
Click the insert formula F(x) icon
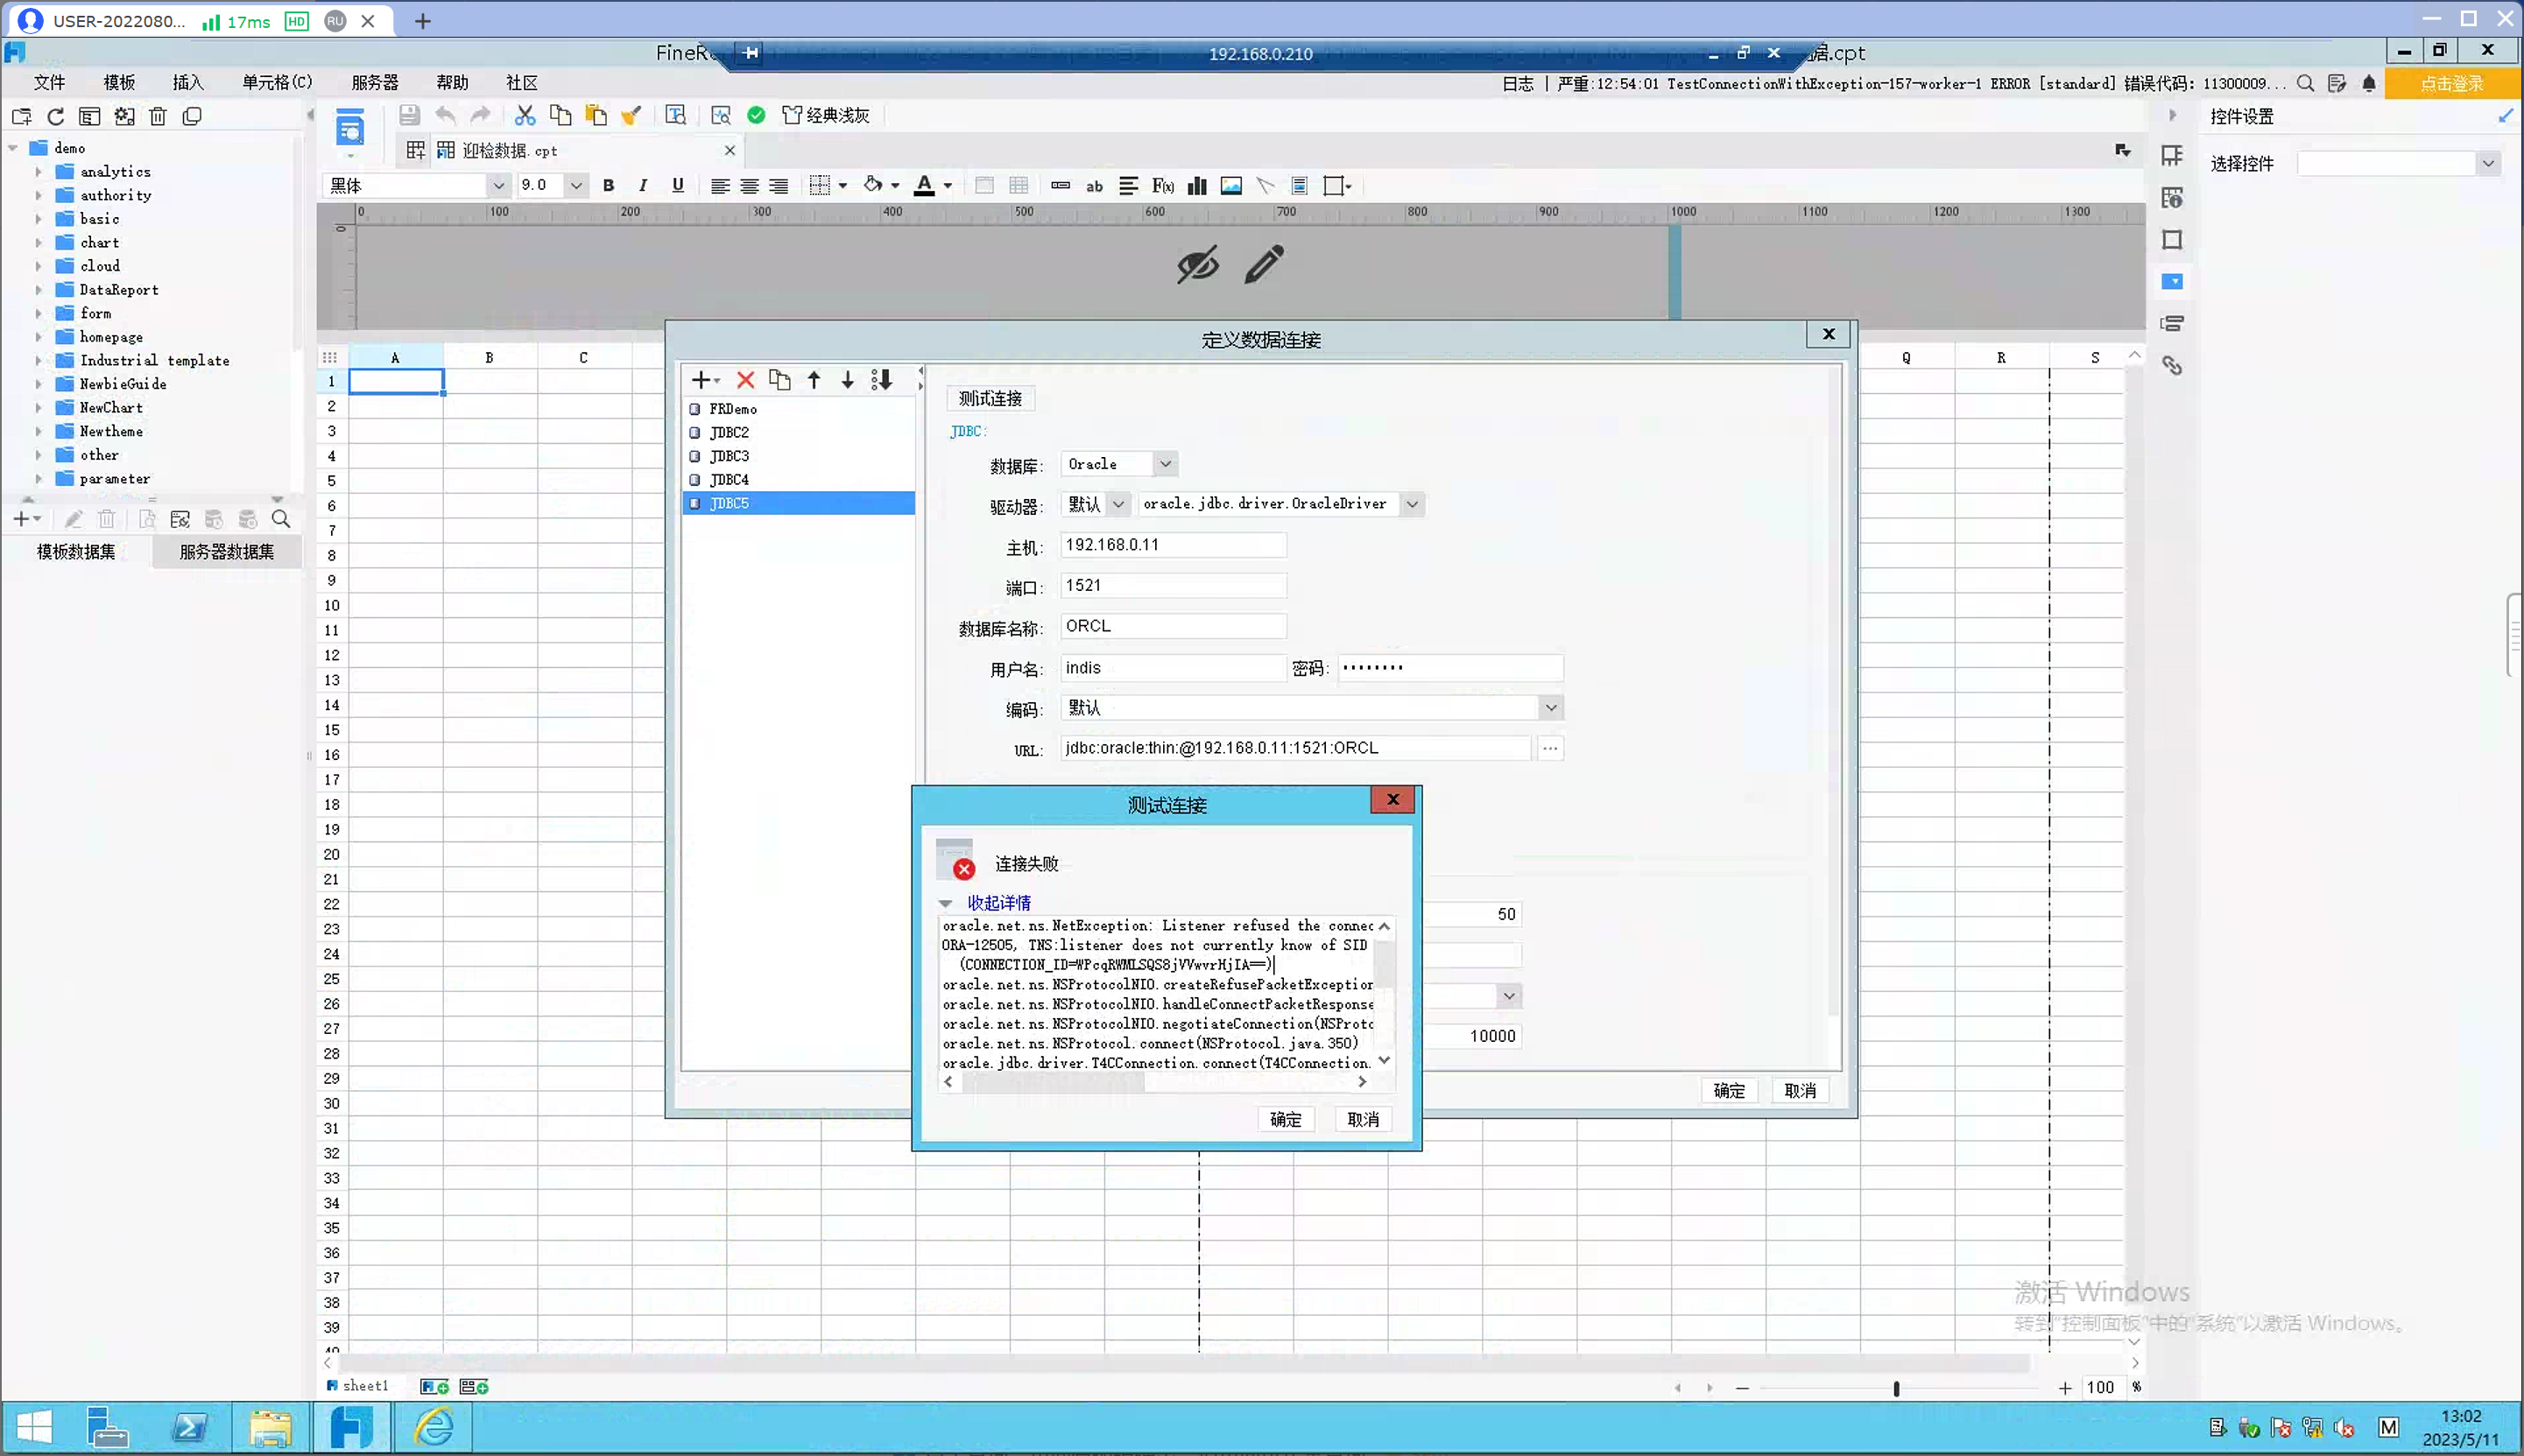click(1162, 186)
